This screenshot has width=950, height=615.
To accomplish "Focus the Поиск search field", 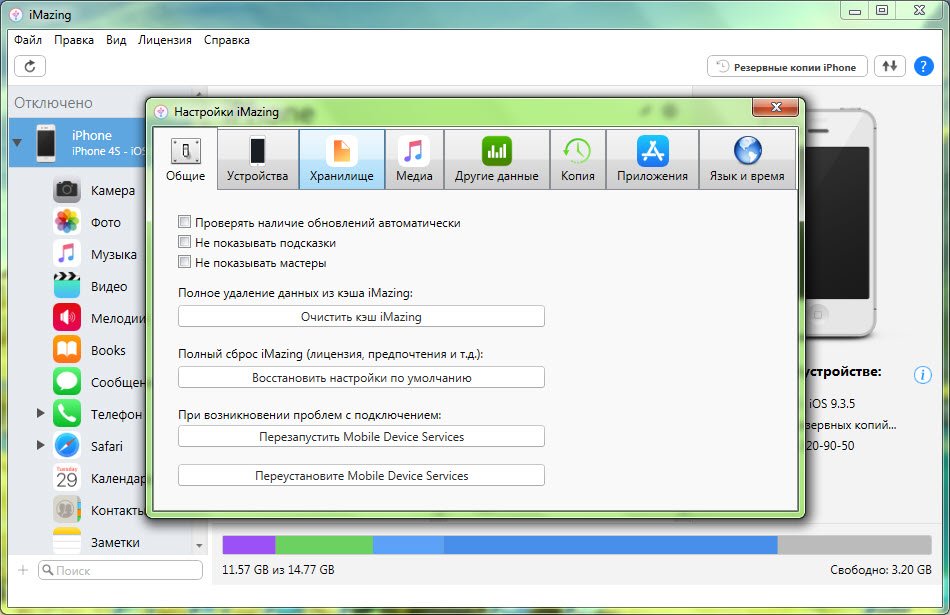I will [x=120, y=570].
